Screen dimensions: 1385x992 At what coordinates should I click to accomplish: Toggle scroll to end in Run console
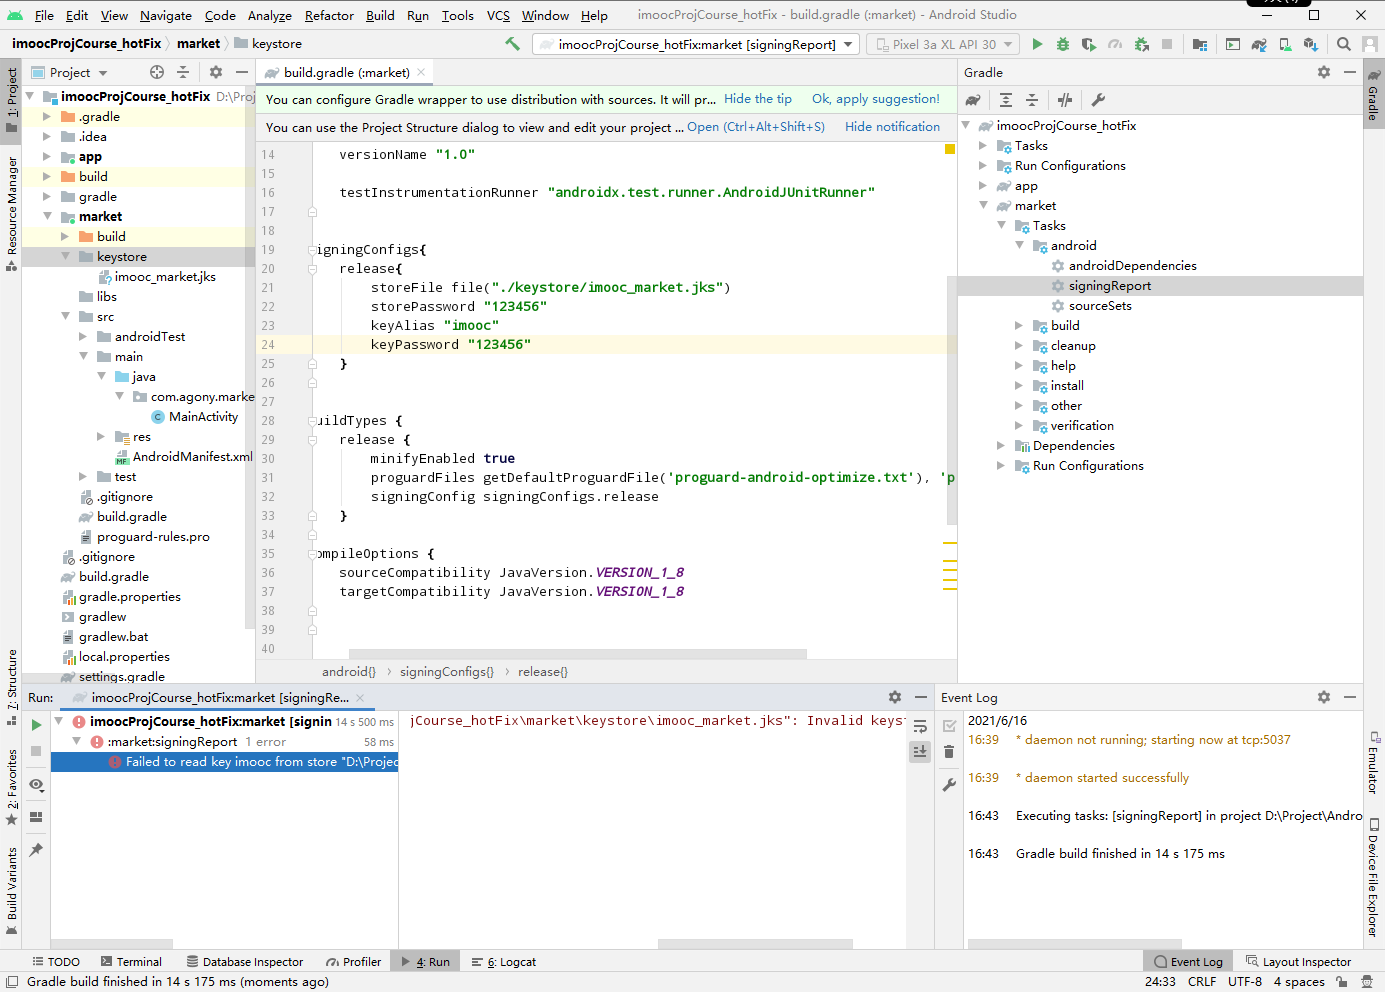(x=920, y=751)
